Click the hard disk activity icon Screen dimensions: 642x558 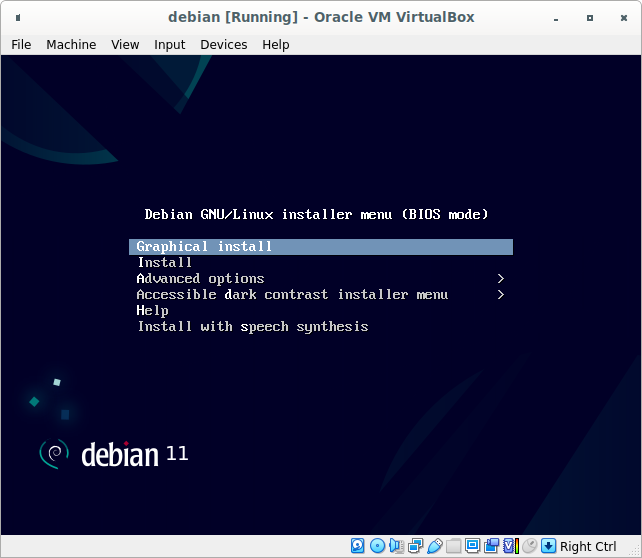click(x=358, y=546)
